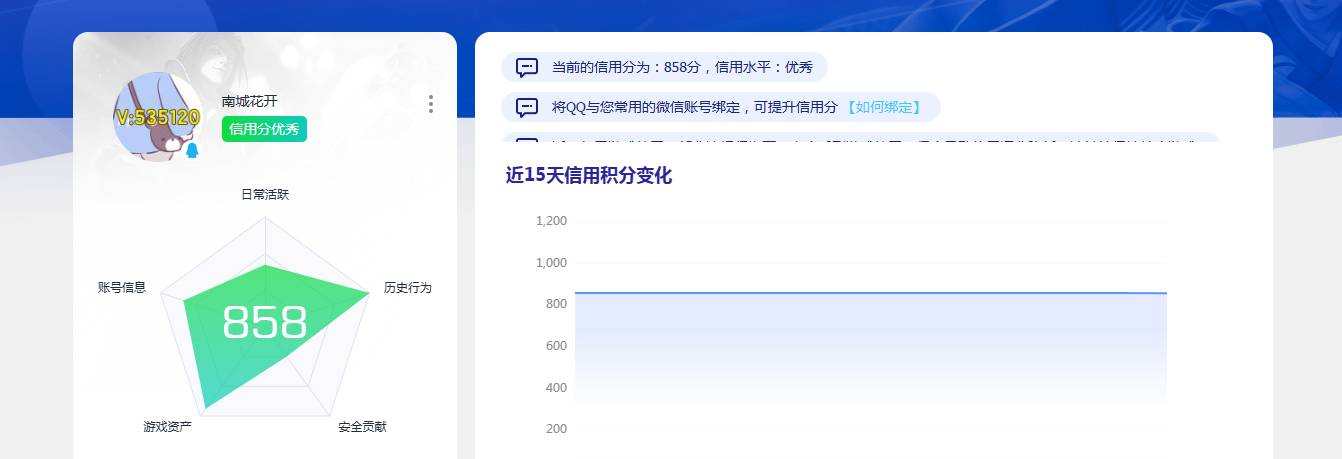The image size is (1342, 459).
Task: Click the 600 axis label
Action: (557, 346)
